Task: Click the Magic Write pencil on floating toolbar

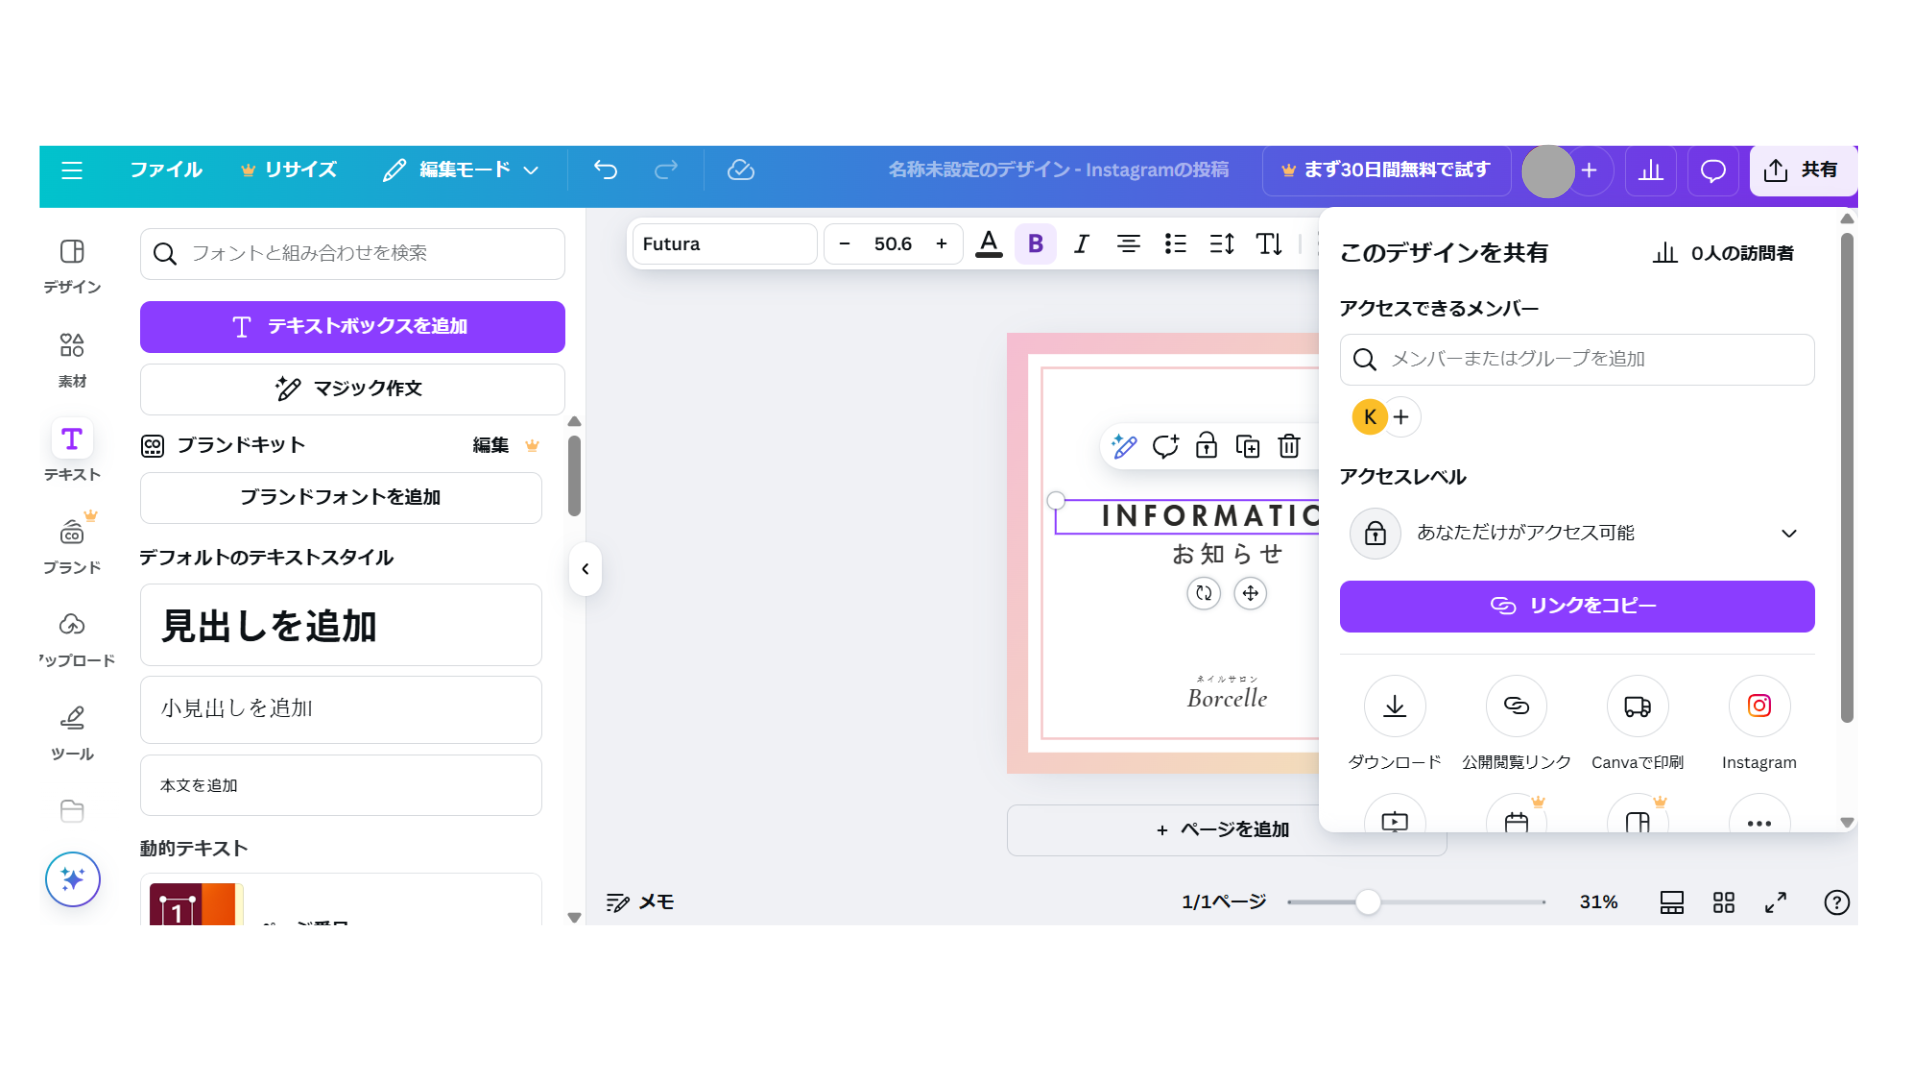Action: (x=1124, y=446)
